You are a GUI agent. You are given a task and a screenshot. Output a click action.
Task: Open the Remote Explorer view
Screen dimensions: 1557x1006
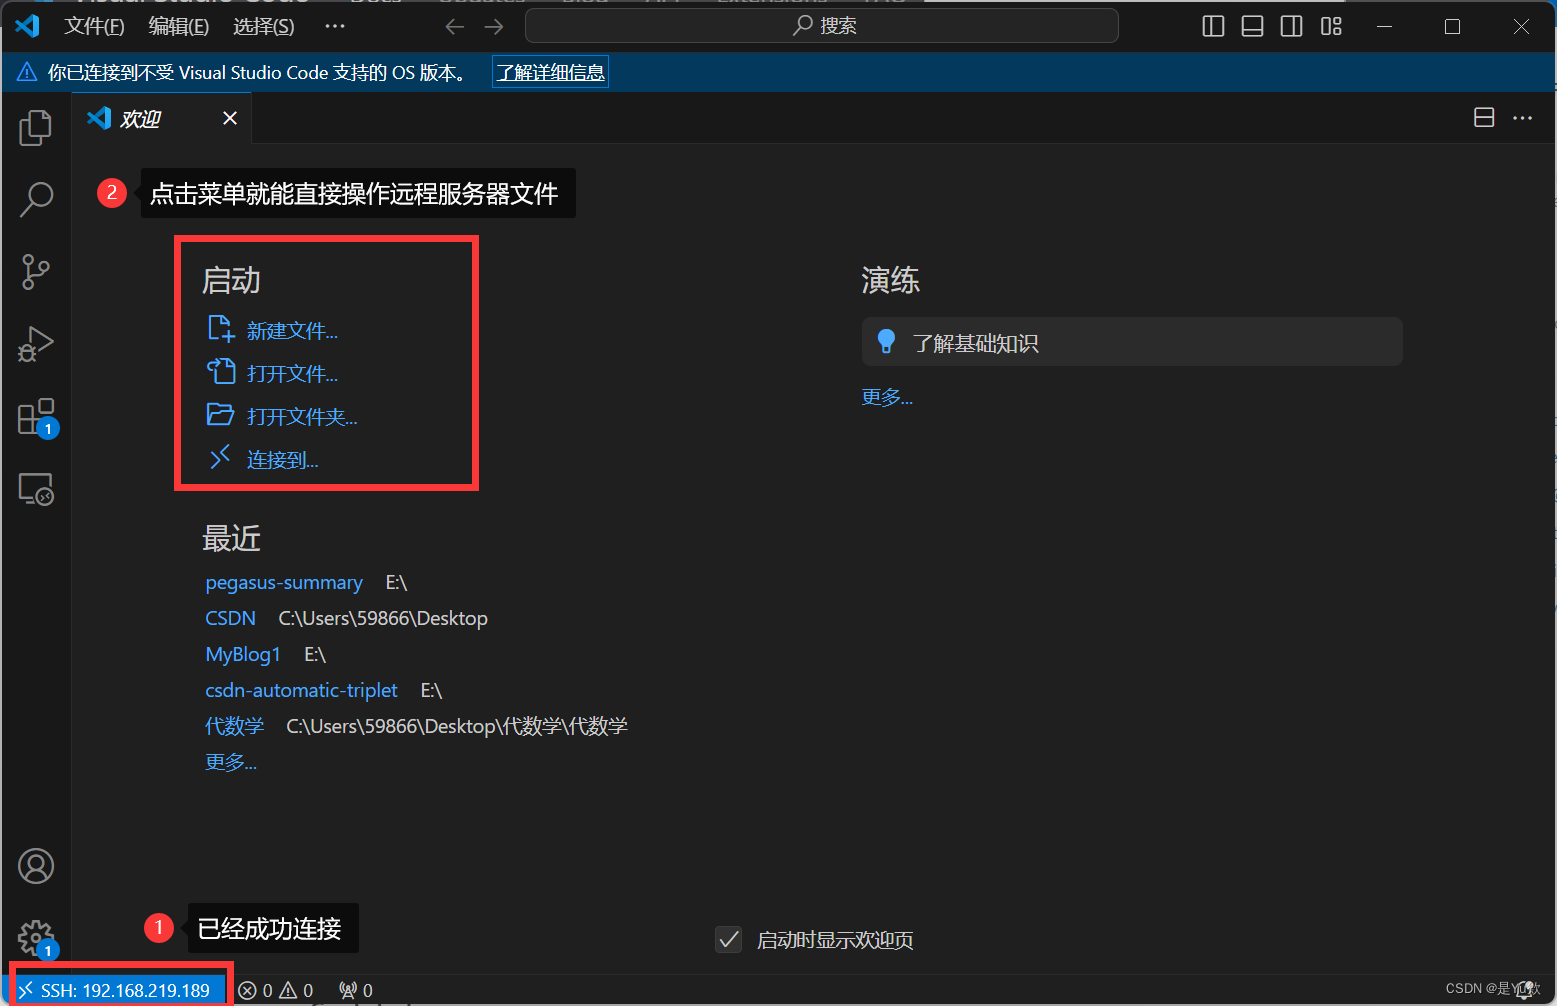click(x=36, y=489)
